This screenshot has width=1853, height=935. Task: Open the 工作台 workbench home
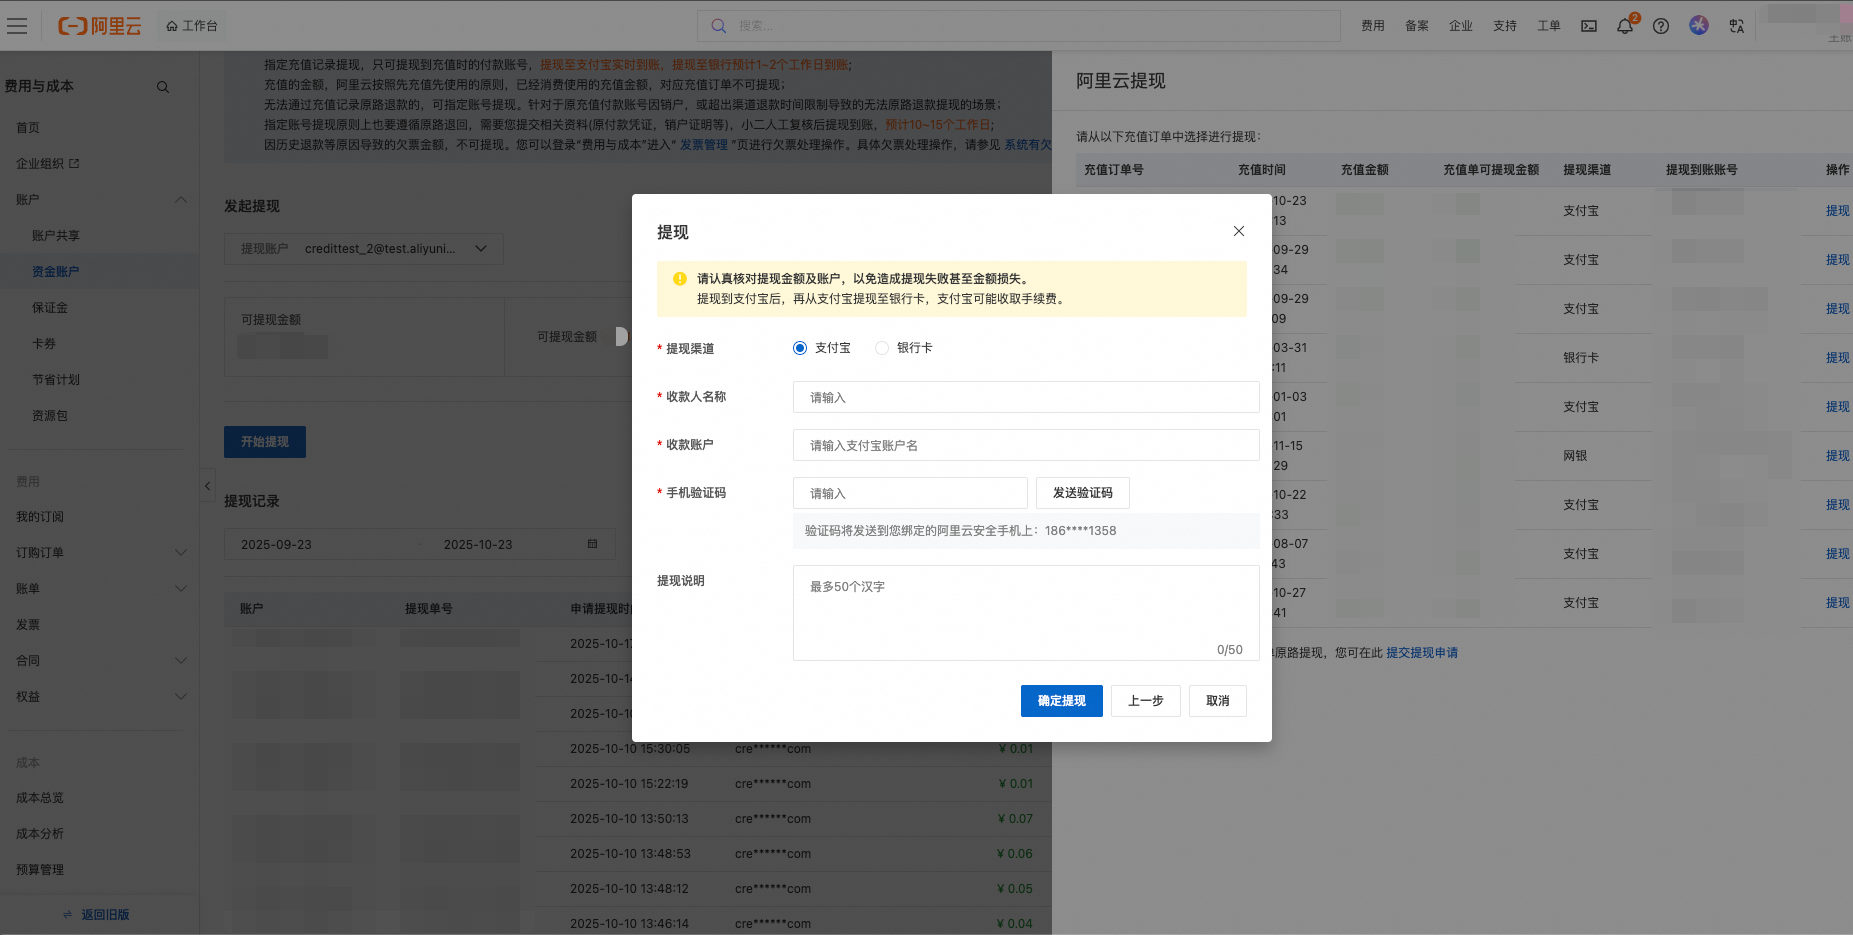click(192, 26)
